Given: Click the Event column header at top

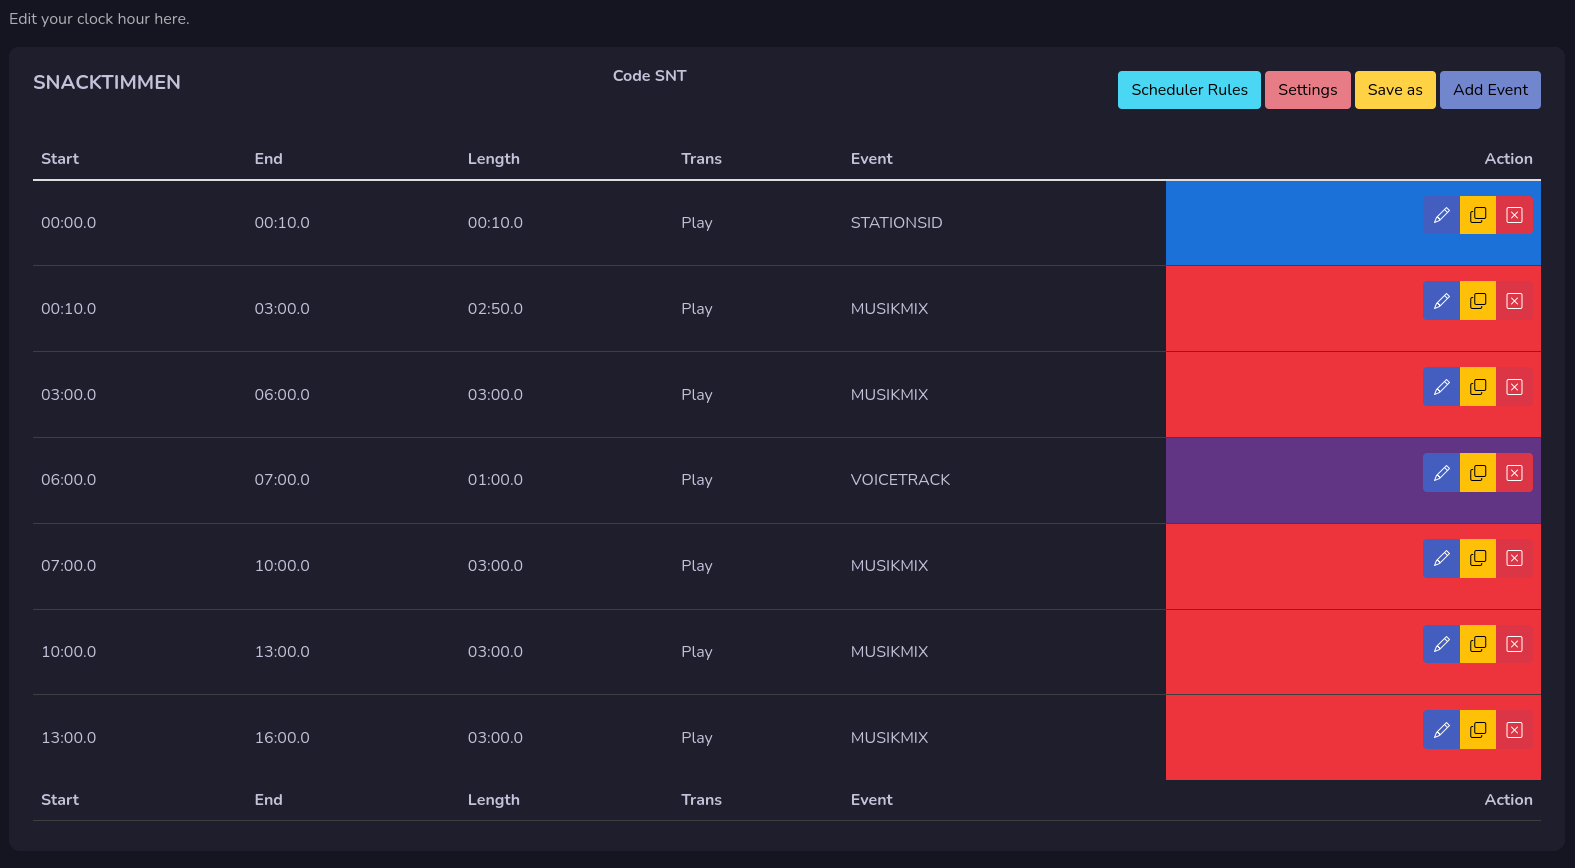Looking at the screenshot, I should tap(871, 159).
